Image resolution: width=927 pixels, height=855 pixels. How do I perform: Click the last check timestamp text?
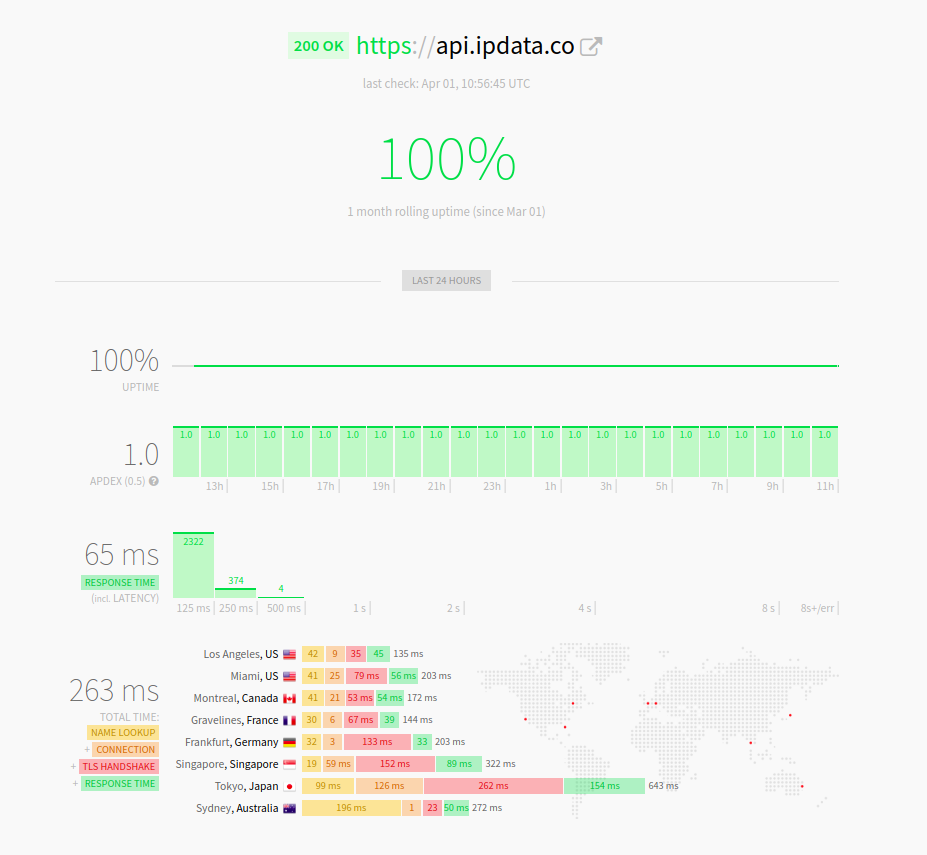(x=446, y=84)
